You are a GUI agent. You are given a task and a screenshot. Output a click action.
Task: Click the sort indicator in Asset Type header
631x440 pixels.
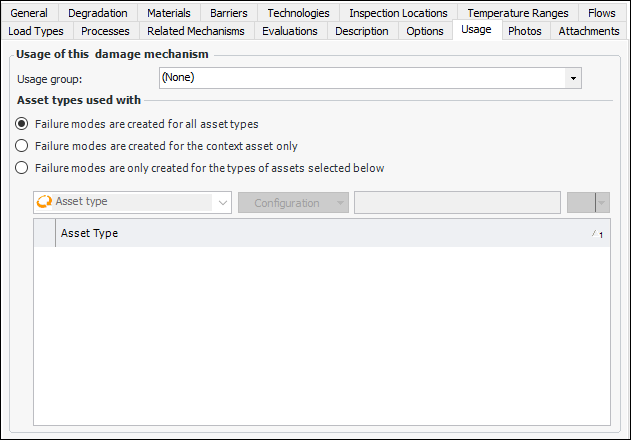599,234
